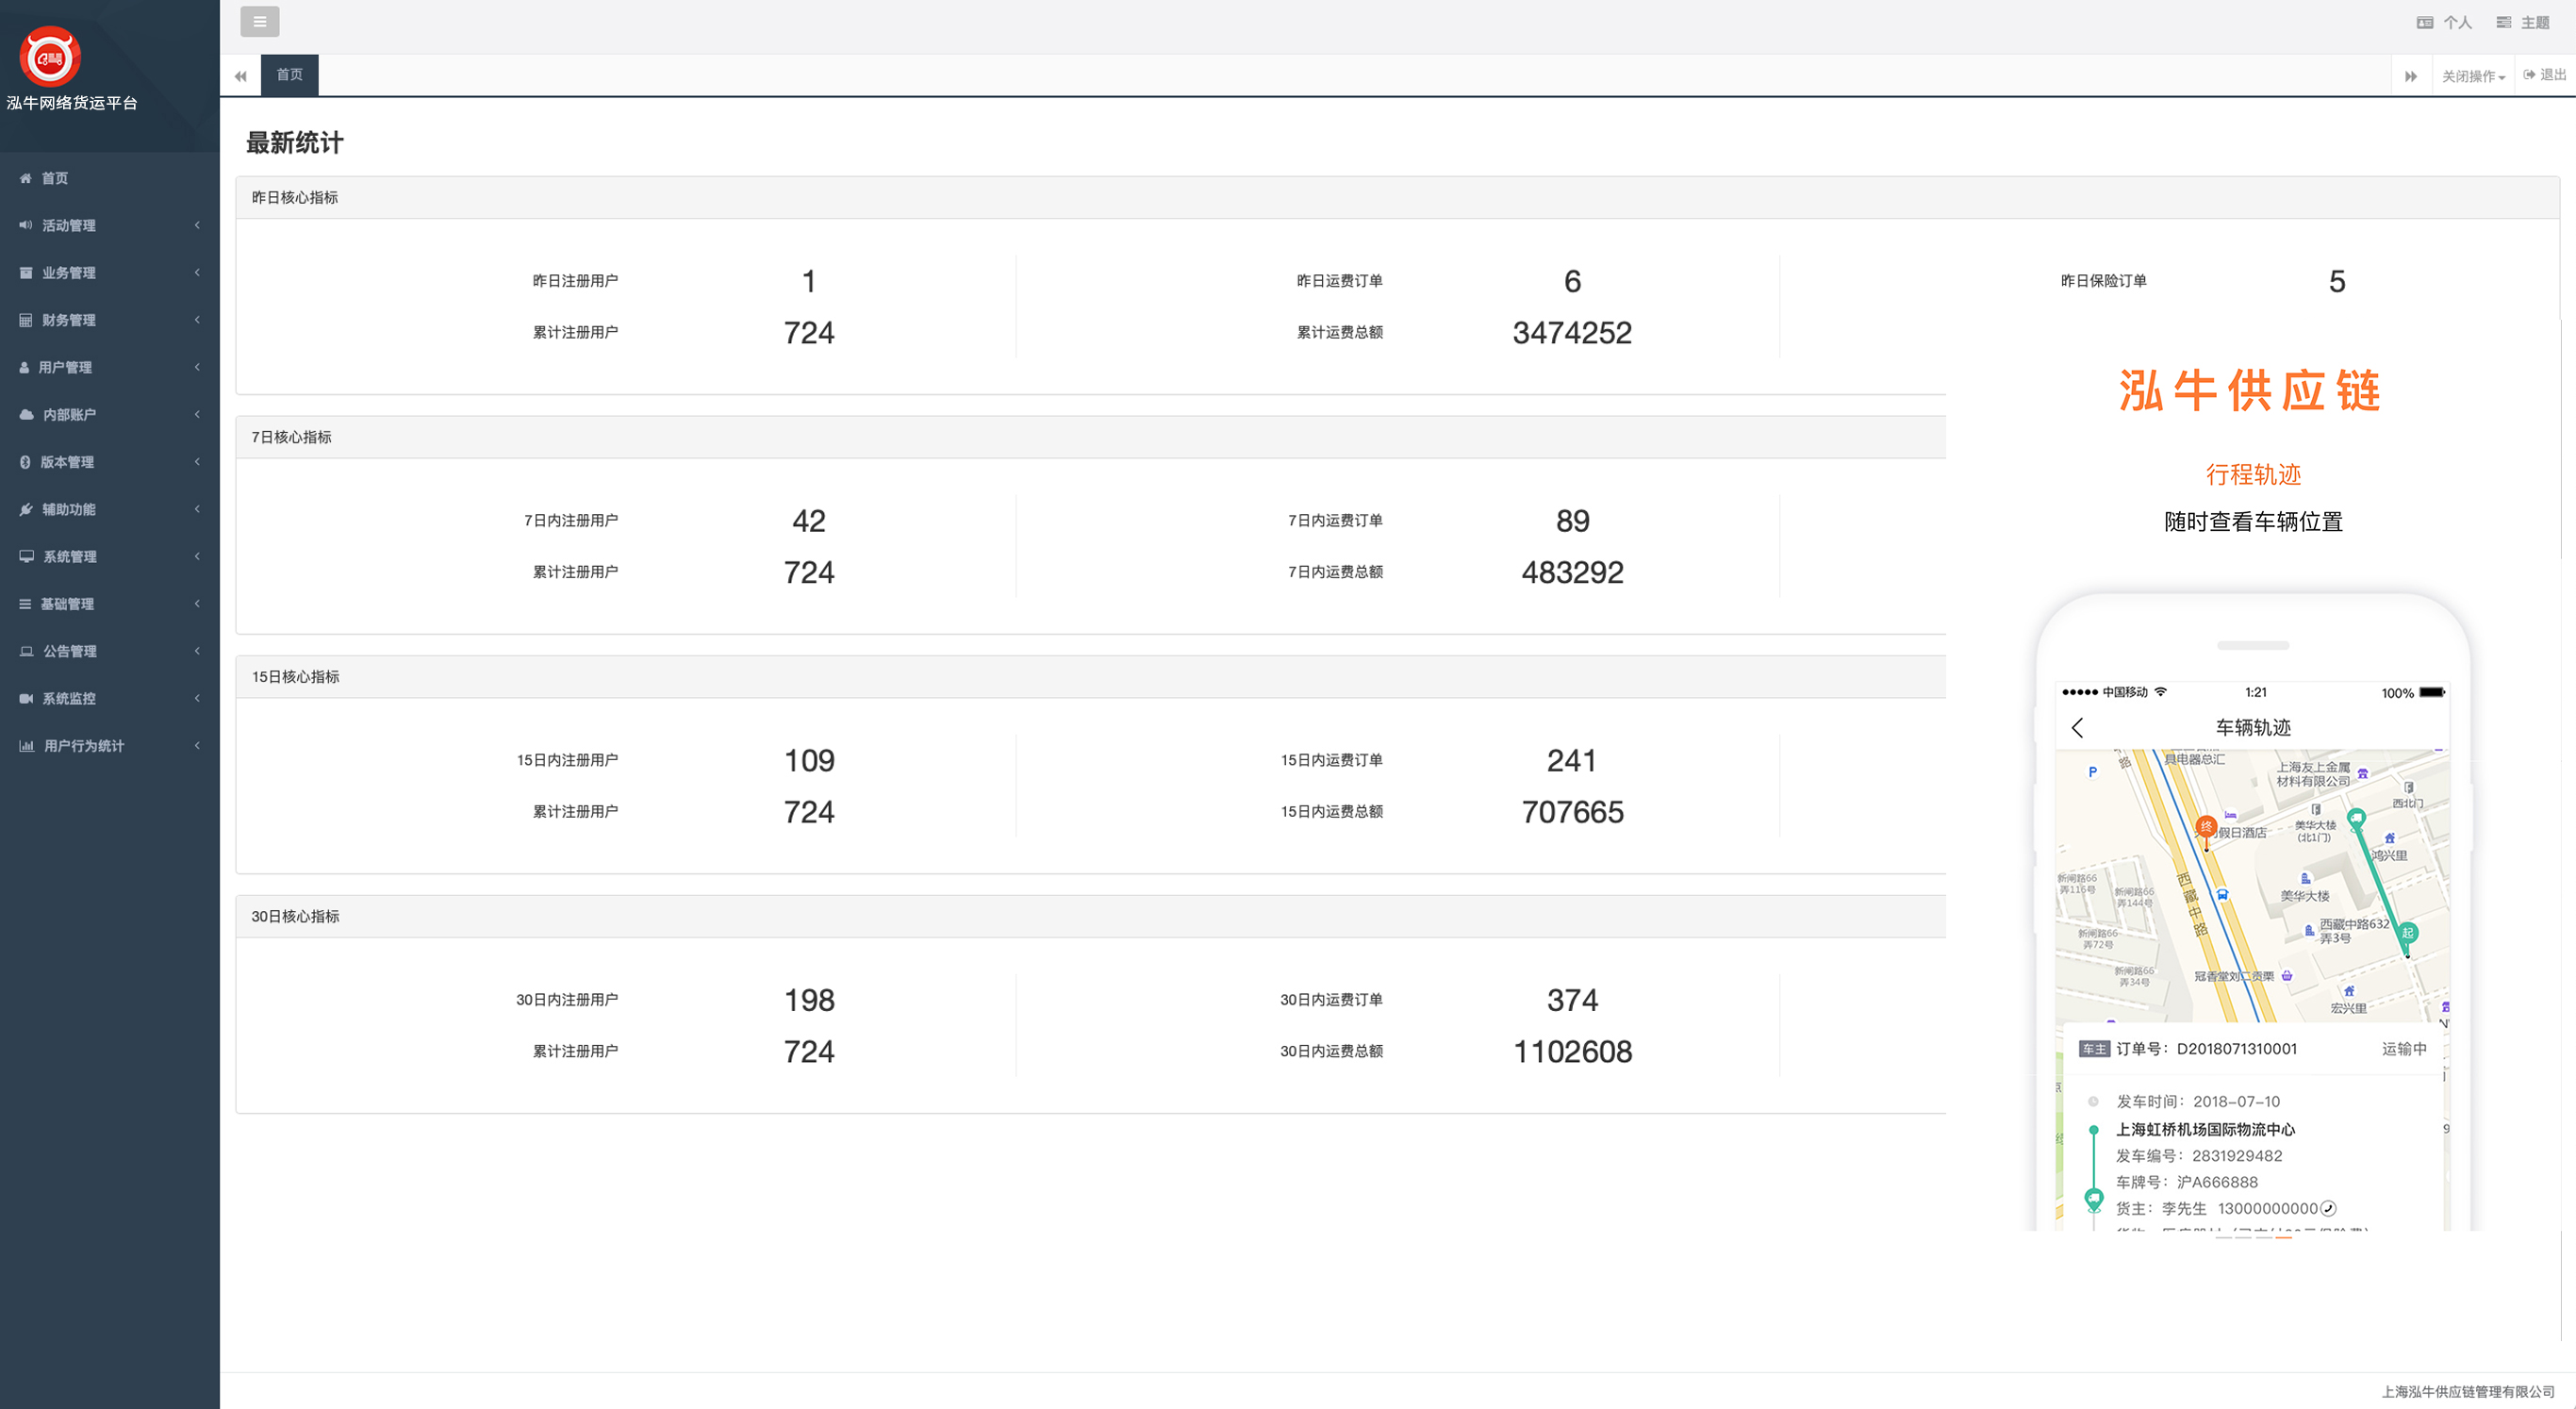The image size is (2576, 1409).
Task: Click the calculator icon for 财务管理
Action: tap(26, 320)
